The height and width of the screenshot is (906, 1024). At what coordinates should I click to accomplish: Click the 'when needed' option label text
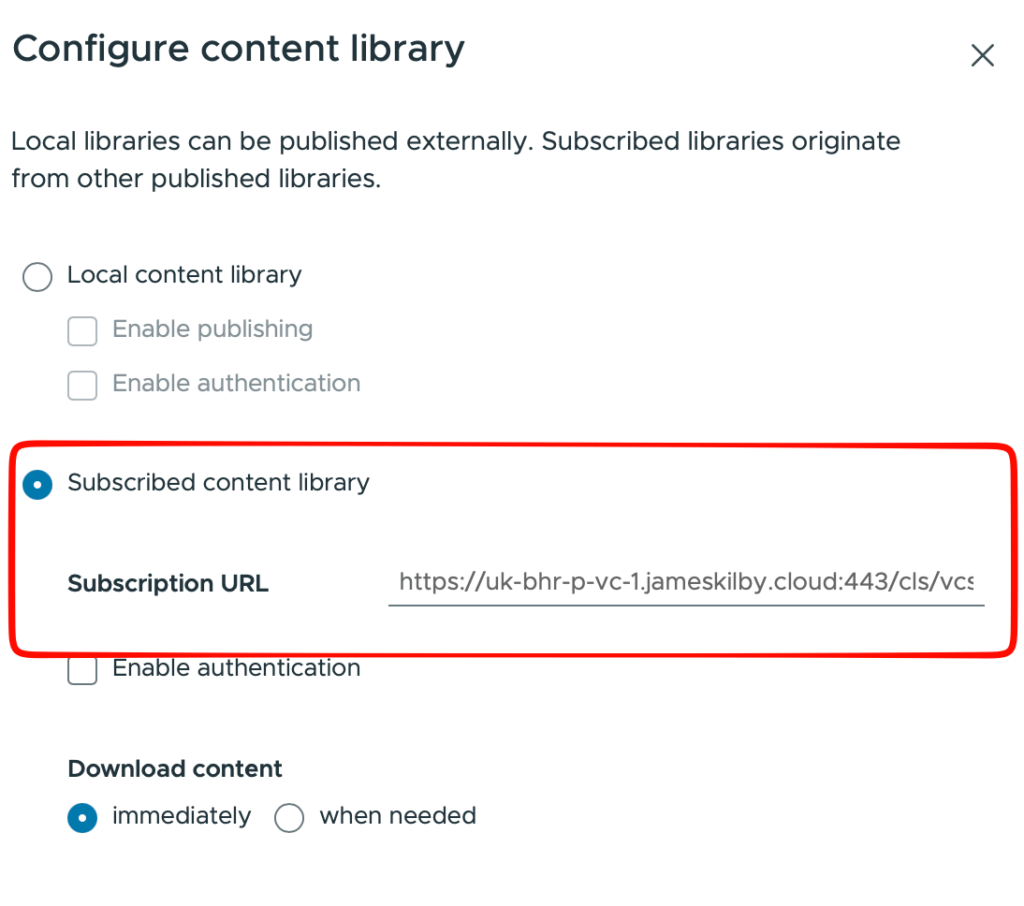pyautogui.click(x=397, y=816)
